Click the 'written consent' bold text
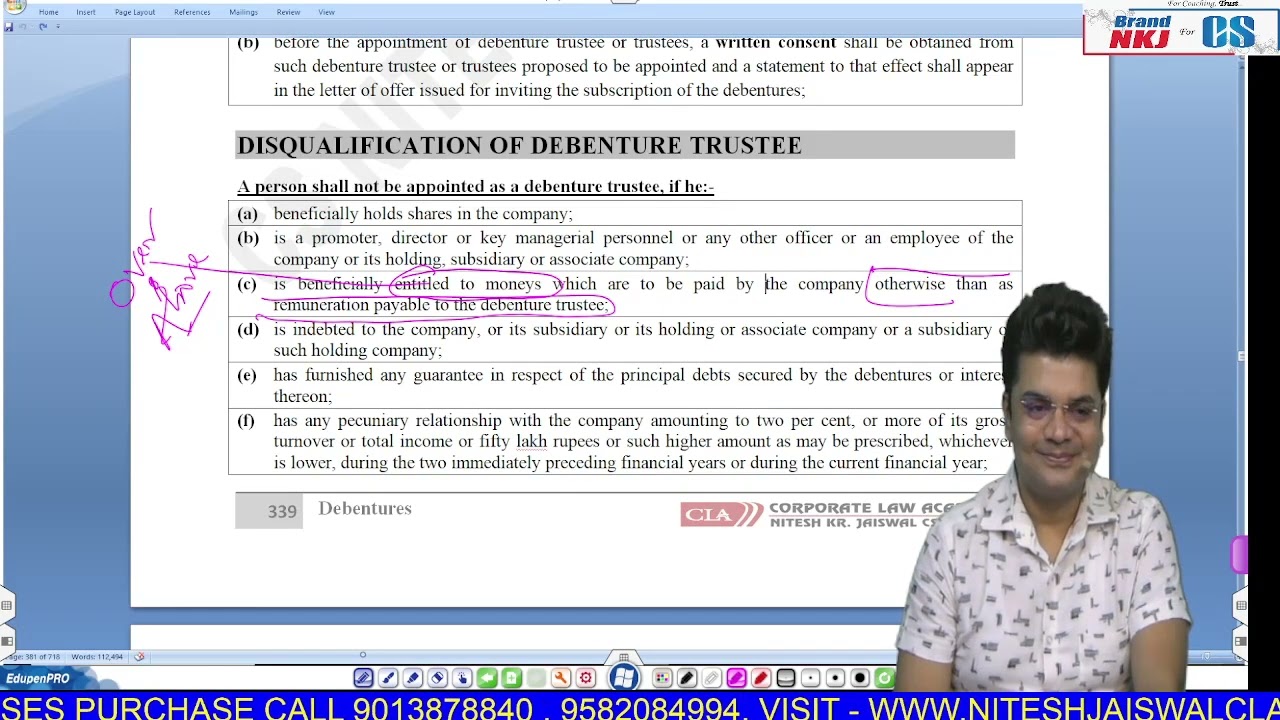The width and height of the screenshot is (1280, 720). click(x=775, y=43)
